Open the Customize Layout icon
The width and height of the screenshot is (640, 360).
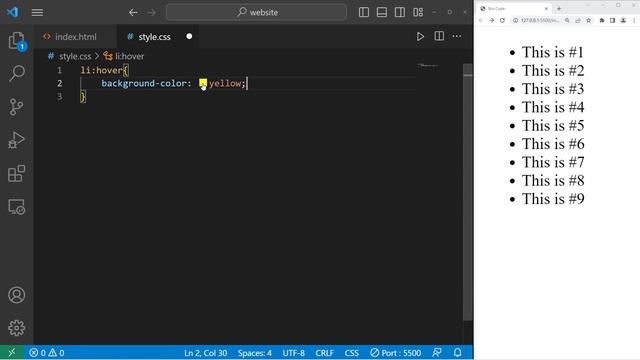418,12
